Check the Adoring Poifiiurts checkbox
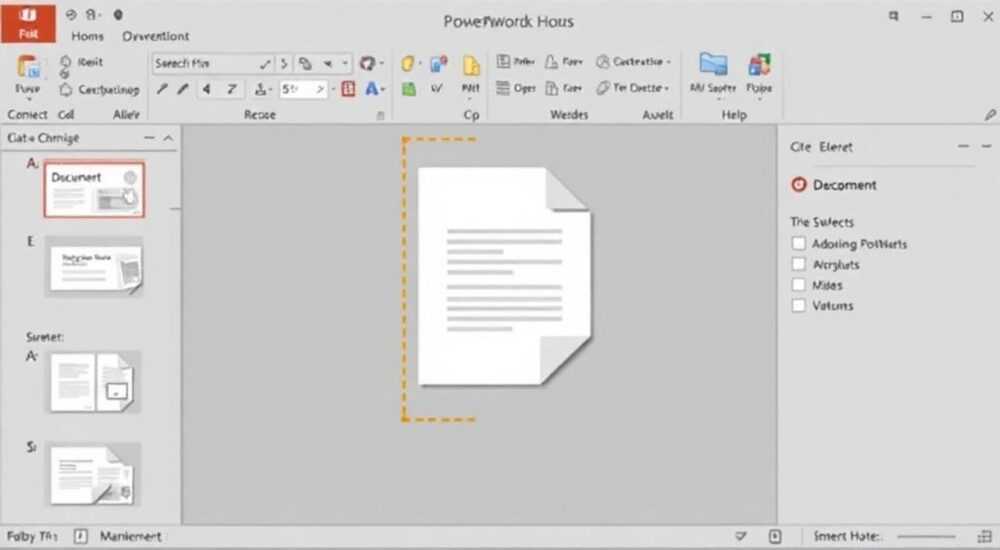This screenshot has width=1000, height=550. pos(798,243)
